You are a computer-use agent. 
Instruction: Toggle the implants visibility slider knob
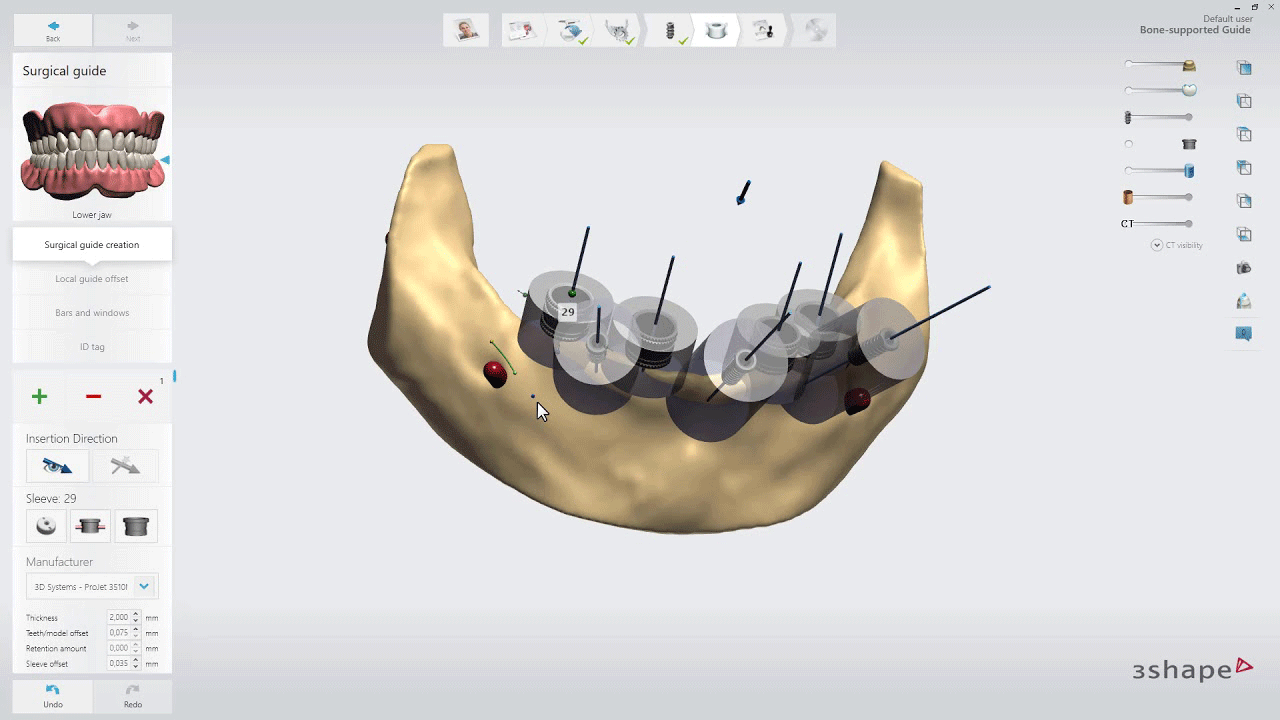(1188, 116)
